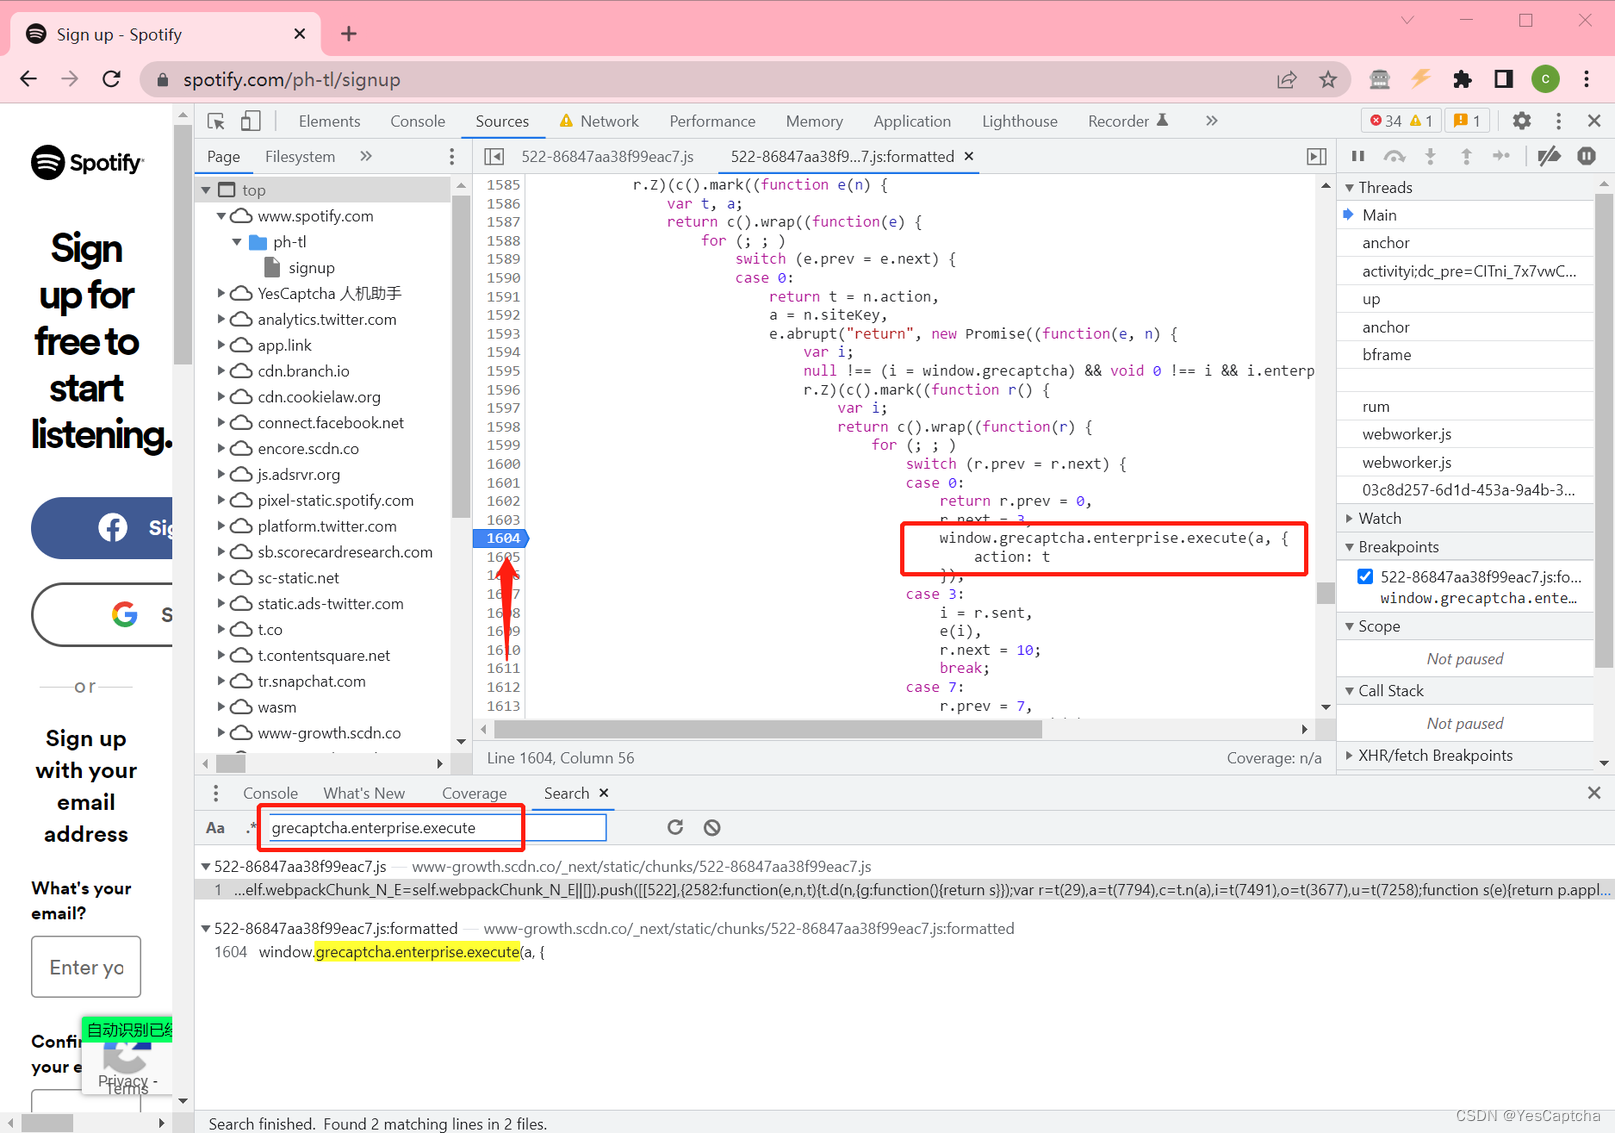This screenshot has width=1615, height=1133.
Task: Toggle regular expression search button
Action: coord(251,827)
